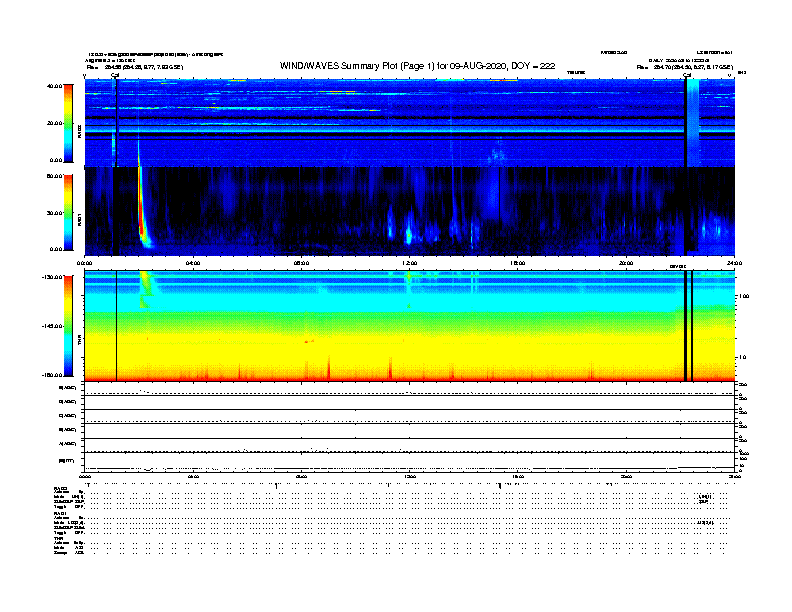This screenshot has height=612, width=792.
Task: Click the -160.00 tick on TNR scale
Action: click(x=53, y=375)
